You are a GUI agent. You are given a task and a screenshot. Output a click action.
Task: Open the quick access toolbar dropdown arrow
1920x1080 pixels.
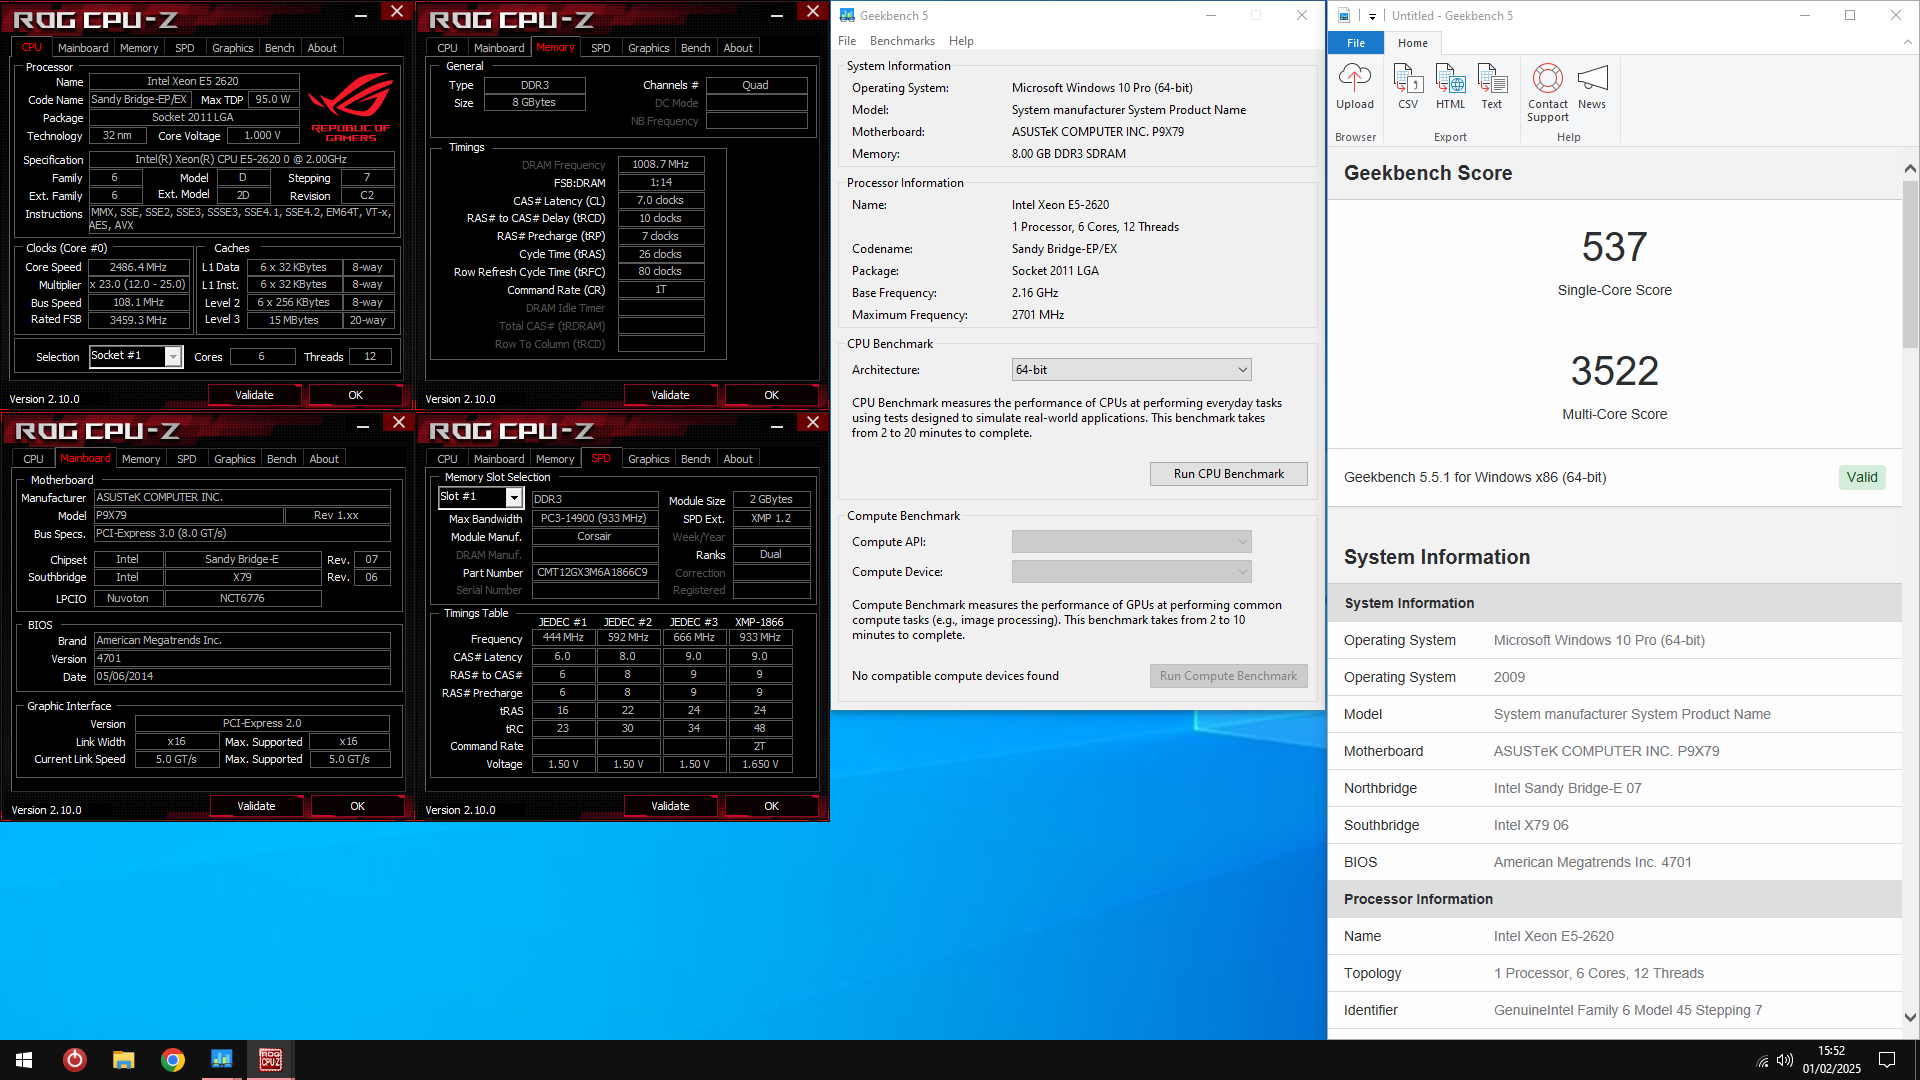[x=1372, y=16]
